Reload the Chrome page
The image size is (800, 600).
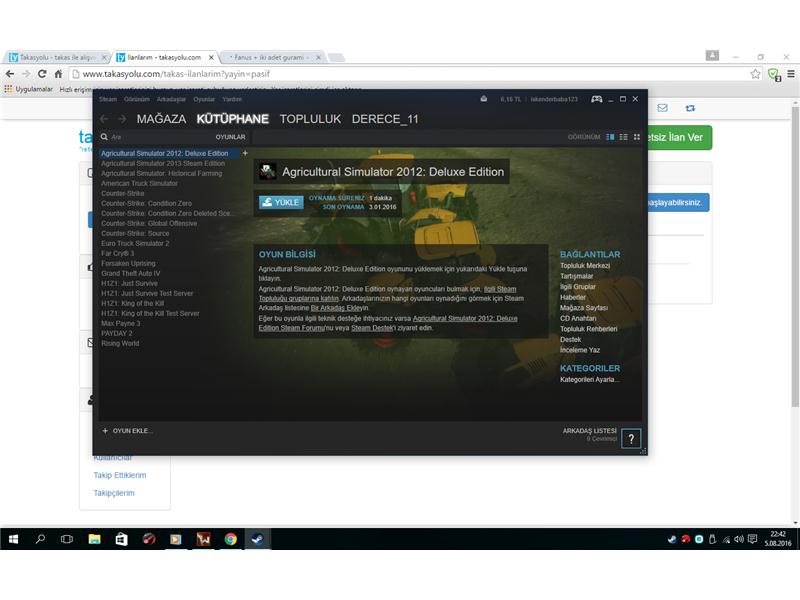[x=42, y=74]
